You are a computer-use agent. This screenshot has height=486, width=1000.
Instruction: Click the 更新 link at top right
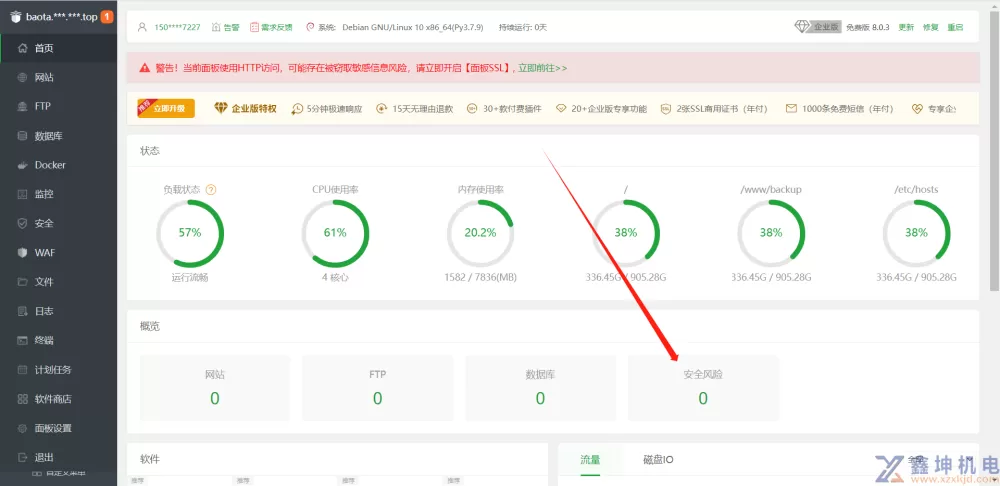click(x=906, y=27)
